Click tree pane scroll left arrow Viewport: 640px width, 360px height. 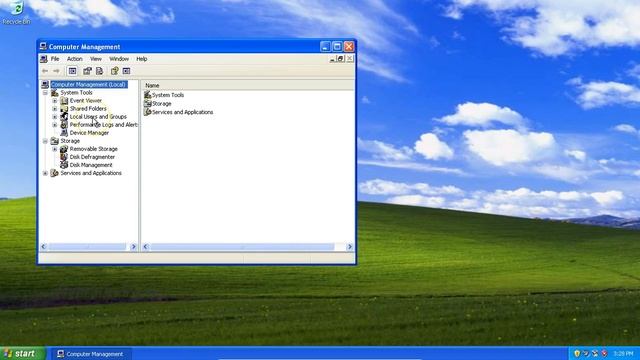click(44, 247)
